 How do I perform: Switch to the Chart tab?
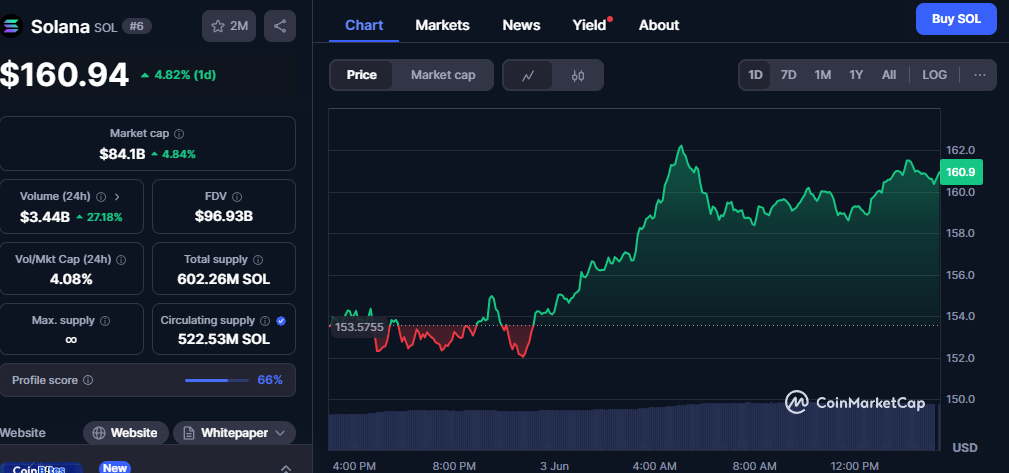[364, 25]
